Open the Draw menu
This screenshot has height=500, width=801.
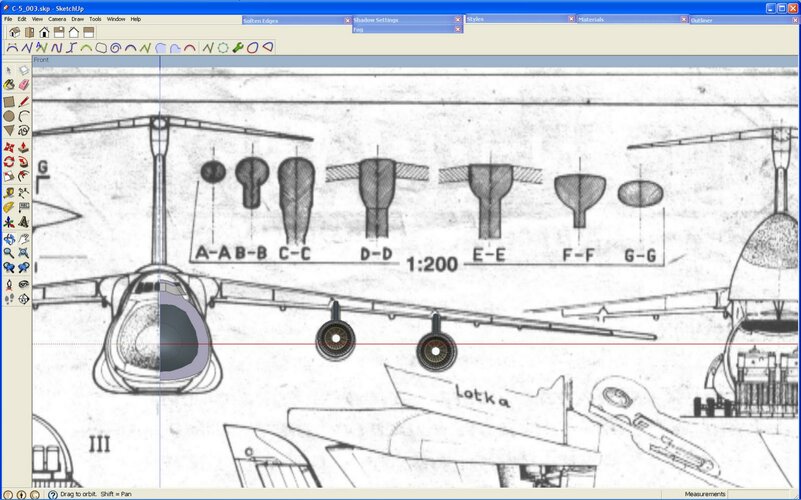click(78, 19)
